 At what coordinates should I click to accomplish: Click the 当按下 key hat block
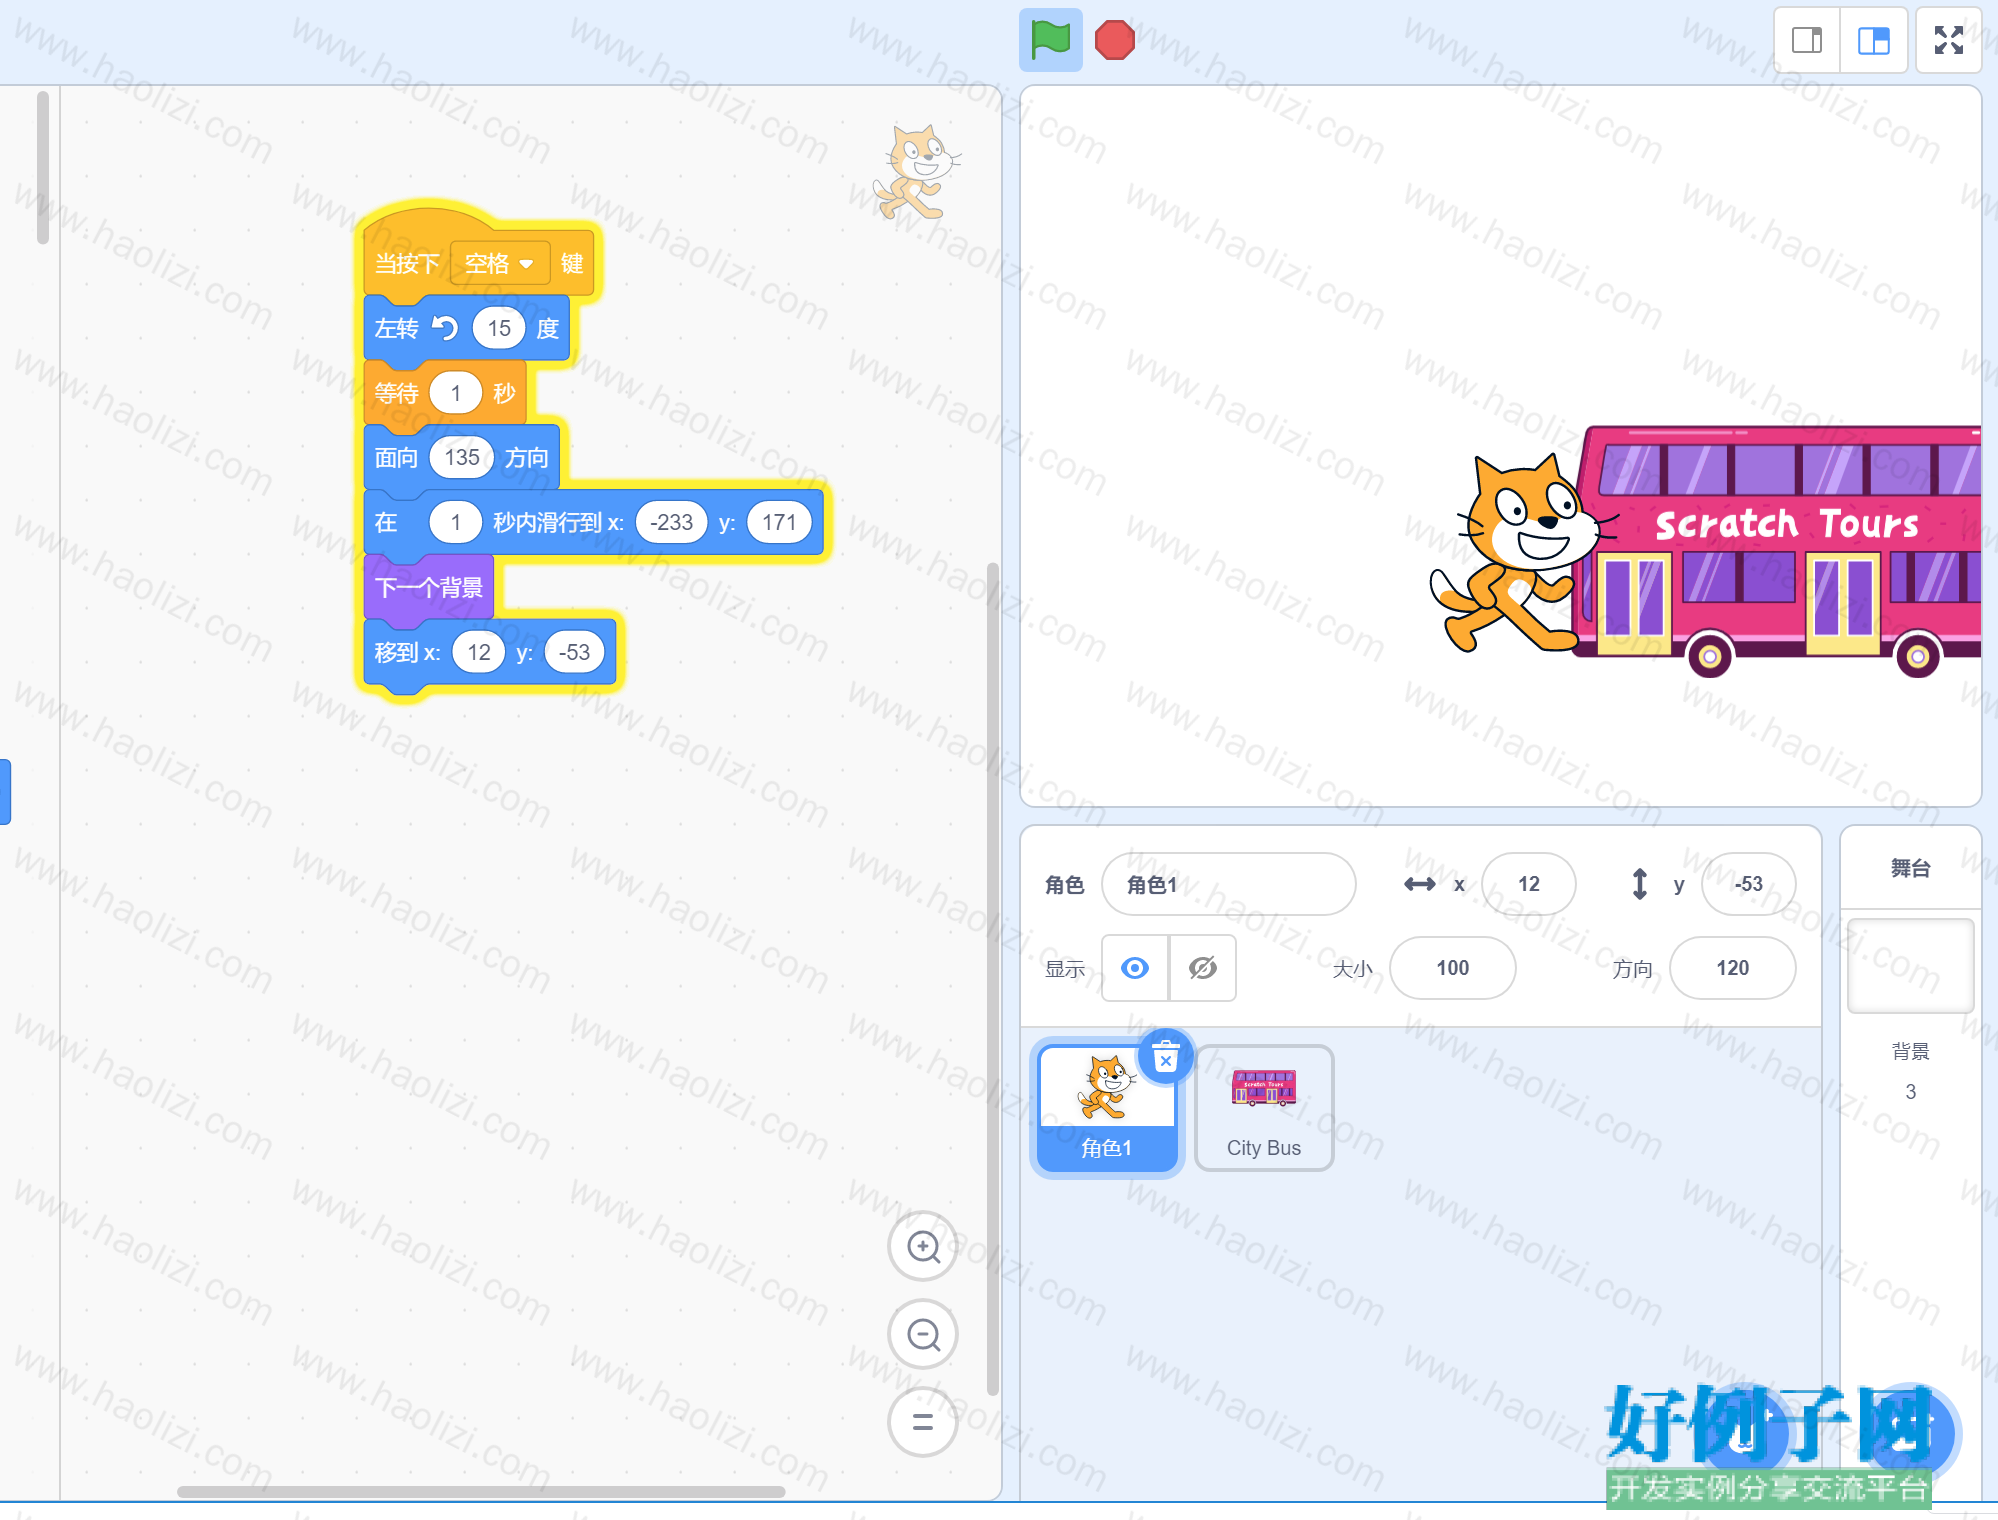pos(407,264)
